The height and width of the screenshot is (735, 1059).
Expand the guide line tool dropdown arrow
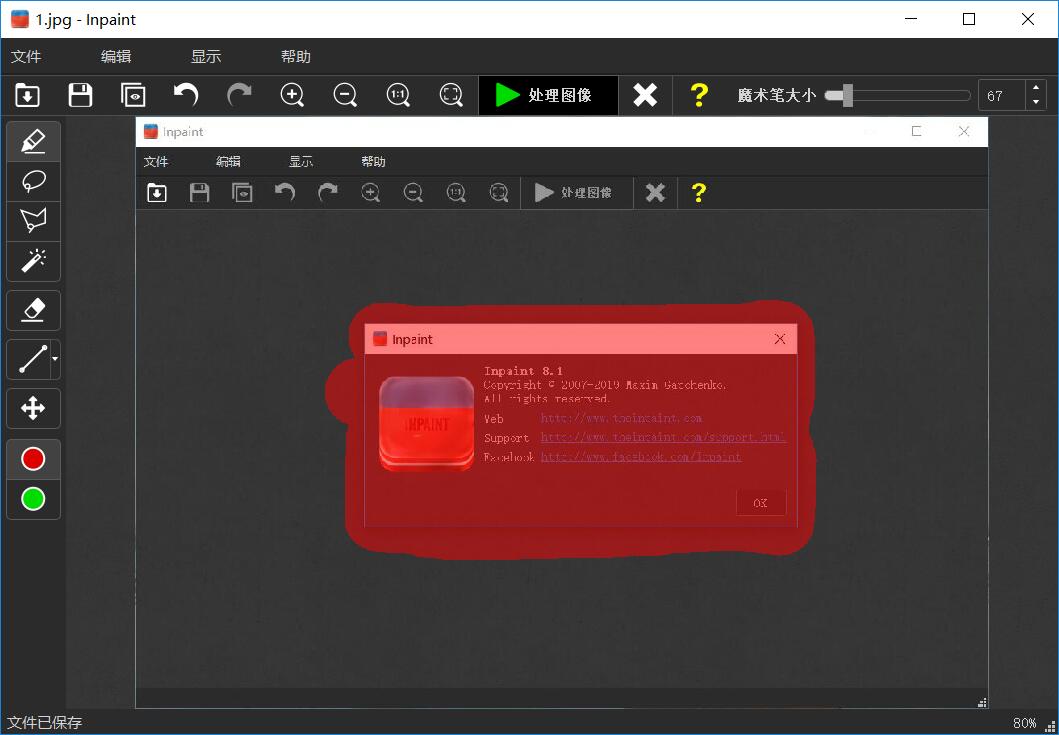[x=55, y=358]
